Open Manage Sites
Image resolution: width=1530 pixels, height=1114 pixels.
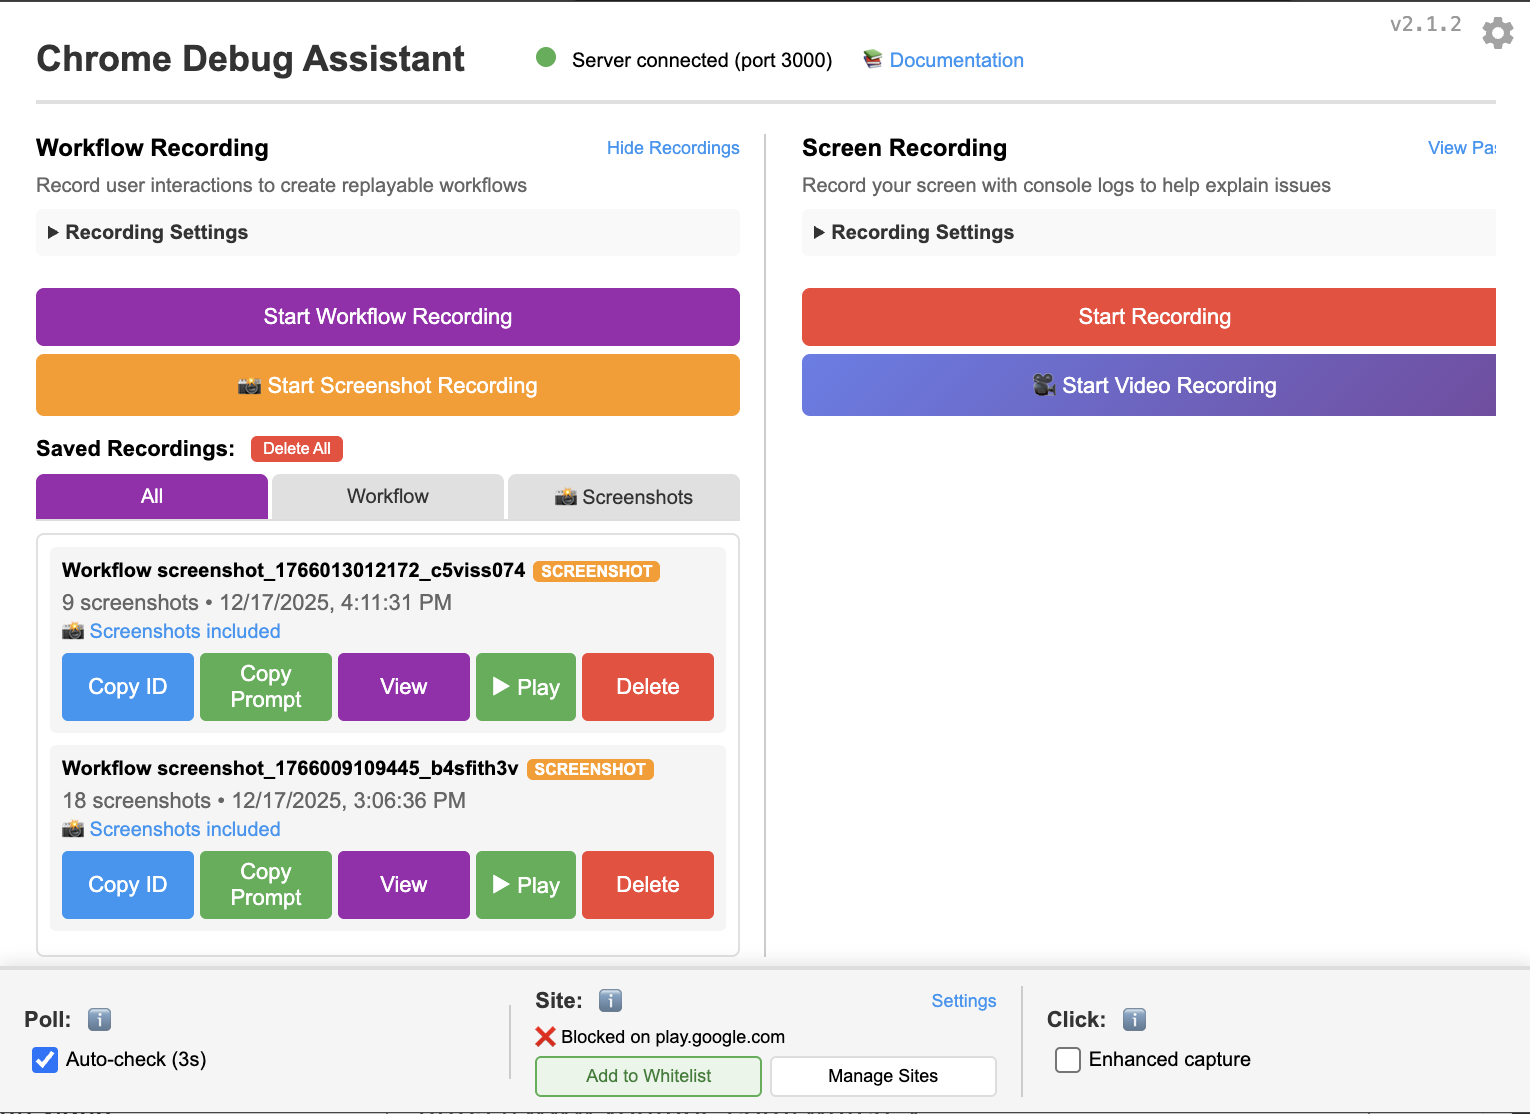coord(882,1076)
